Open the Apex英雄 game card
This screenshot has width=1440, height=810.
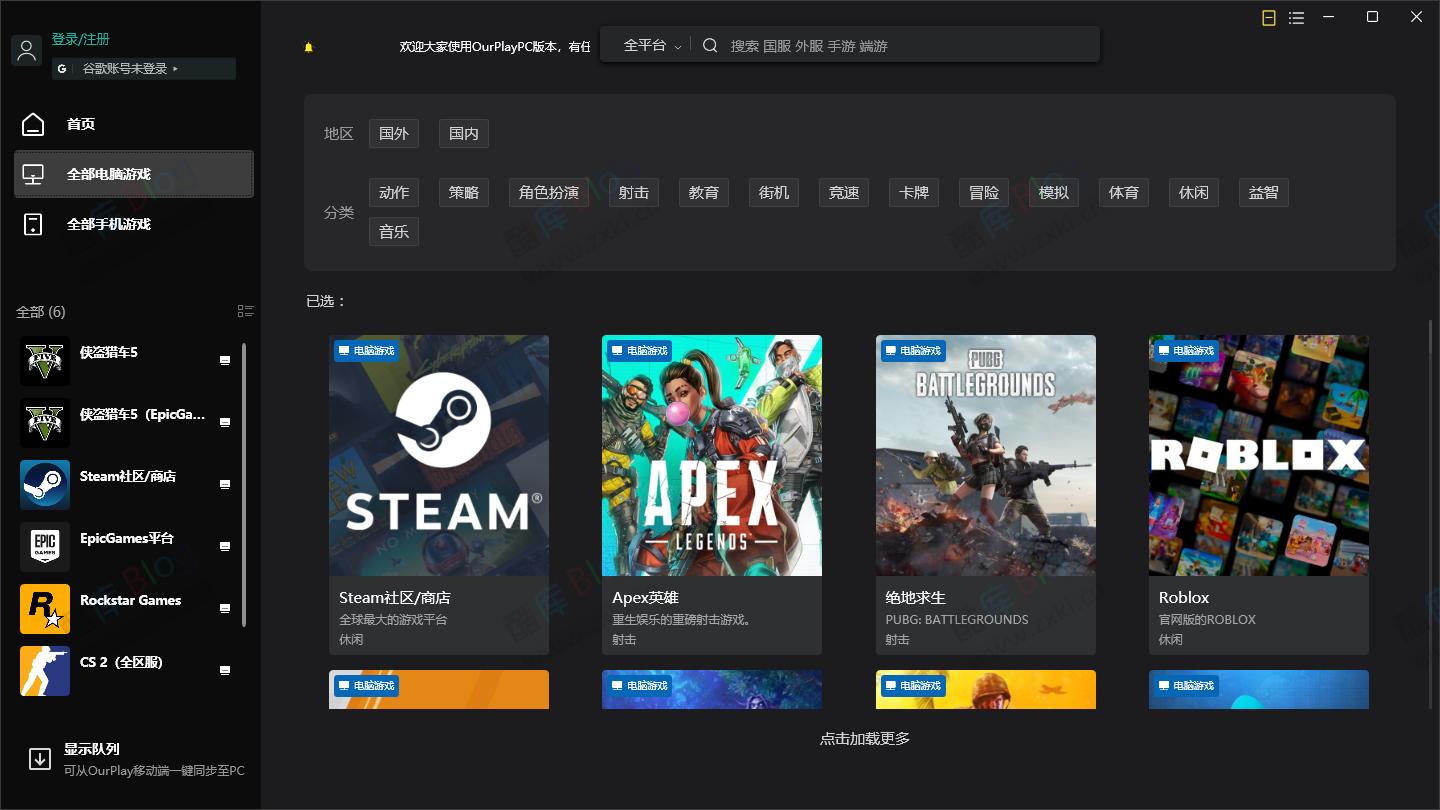click(711, 493)
